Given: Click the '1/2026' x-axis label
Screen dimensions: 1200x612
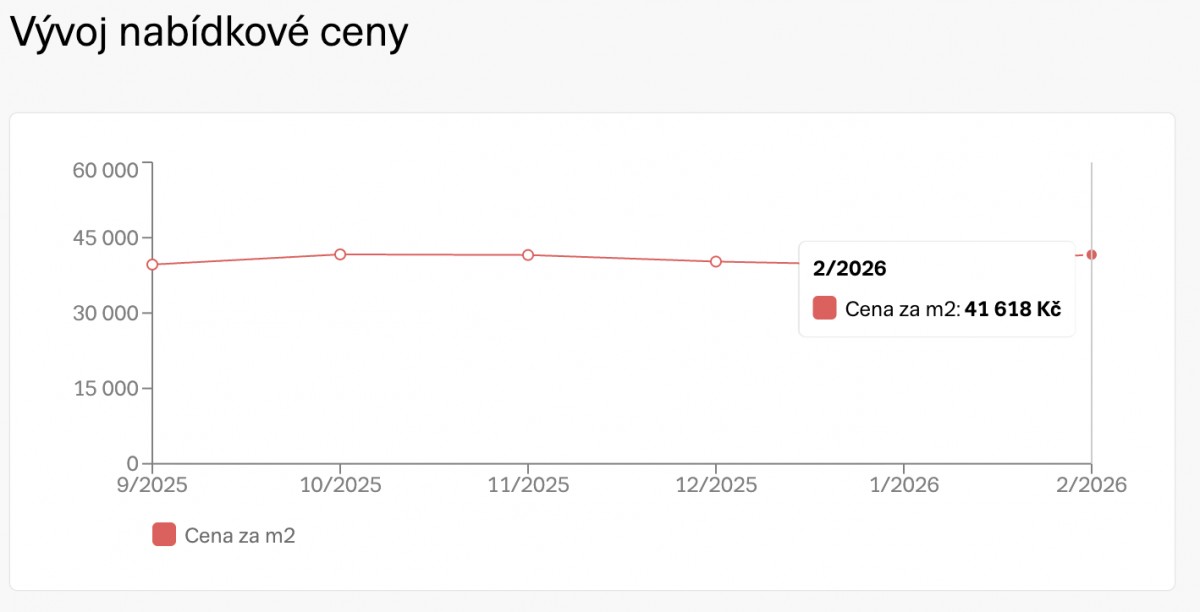Looking at the screenshot, I should (904, 485).
